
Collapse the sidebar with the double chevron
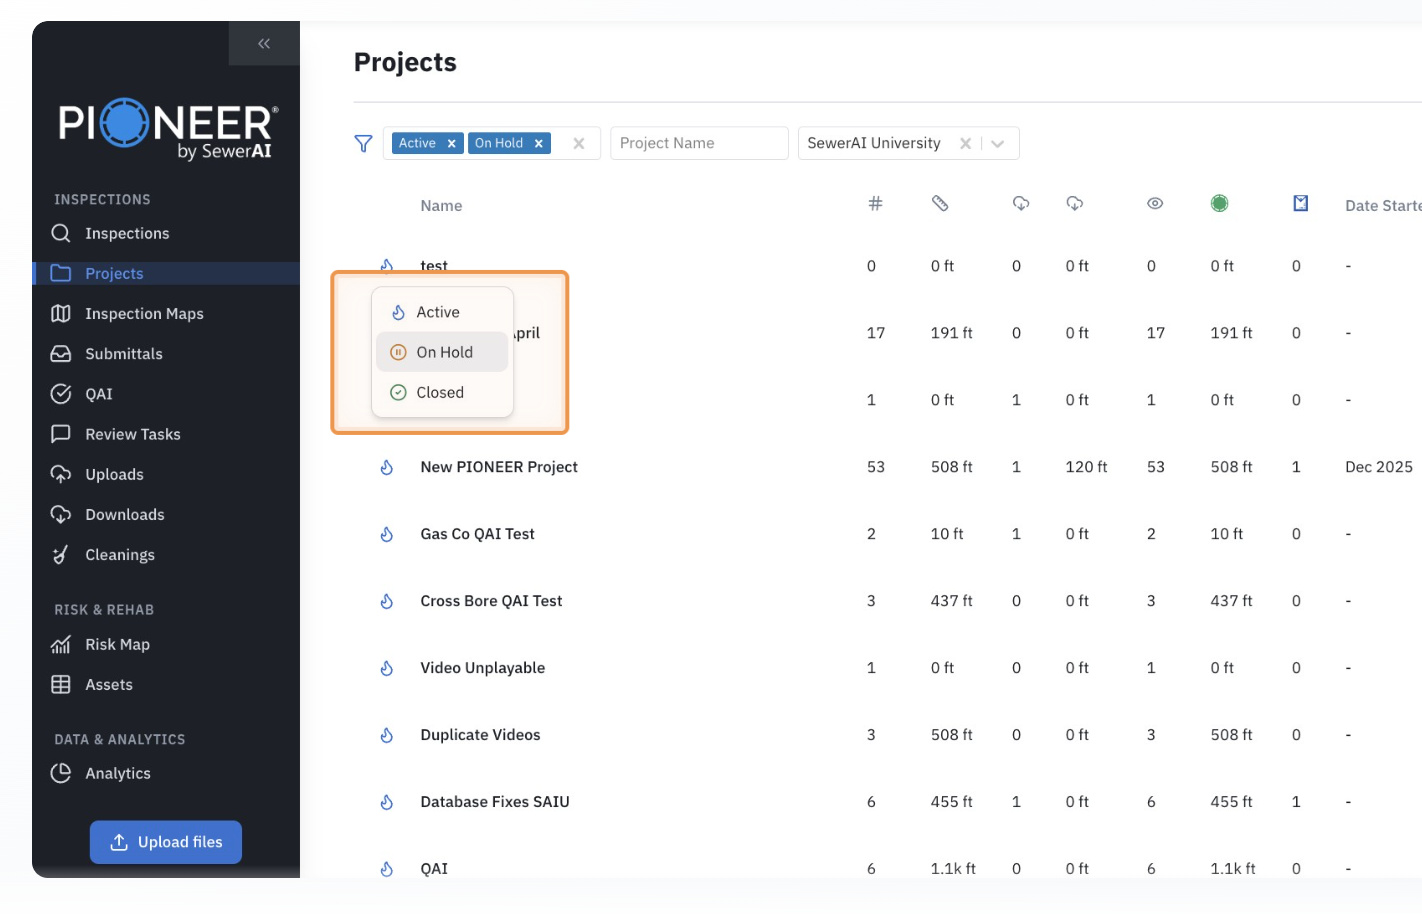coord(264,43)
